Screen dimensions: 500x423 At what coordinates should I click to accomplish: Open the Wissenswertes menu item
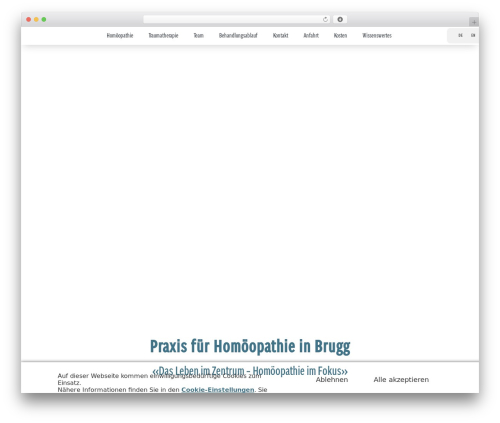click(x=377, y=35)
